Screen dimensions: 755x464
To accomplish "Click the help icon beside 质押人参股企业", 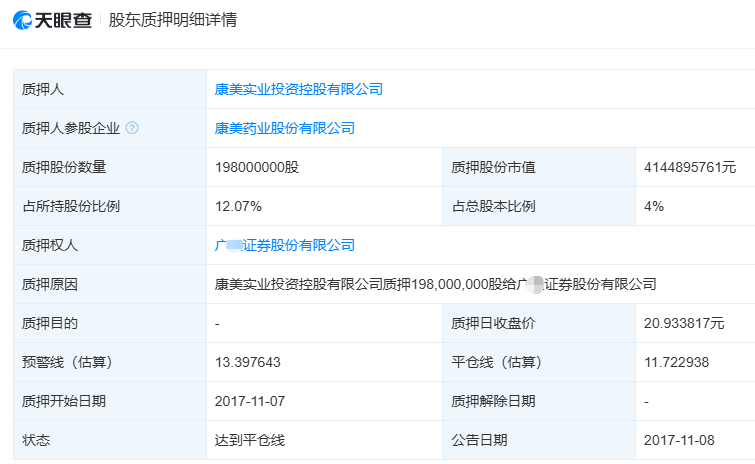I will 132,128.
